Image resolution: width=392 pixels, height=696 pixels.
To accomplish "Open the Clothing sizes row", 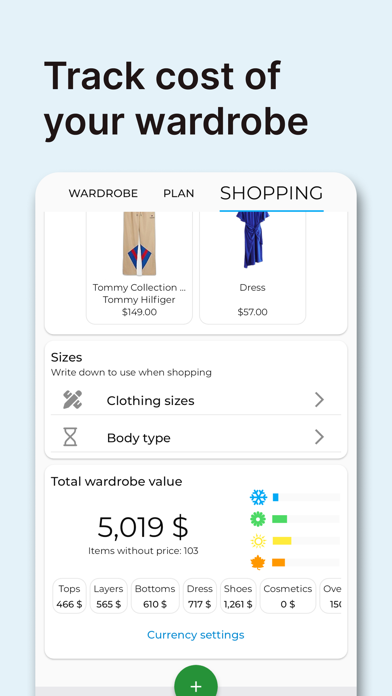I will 196,400.
